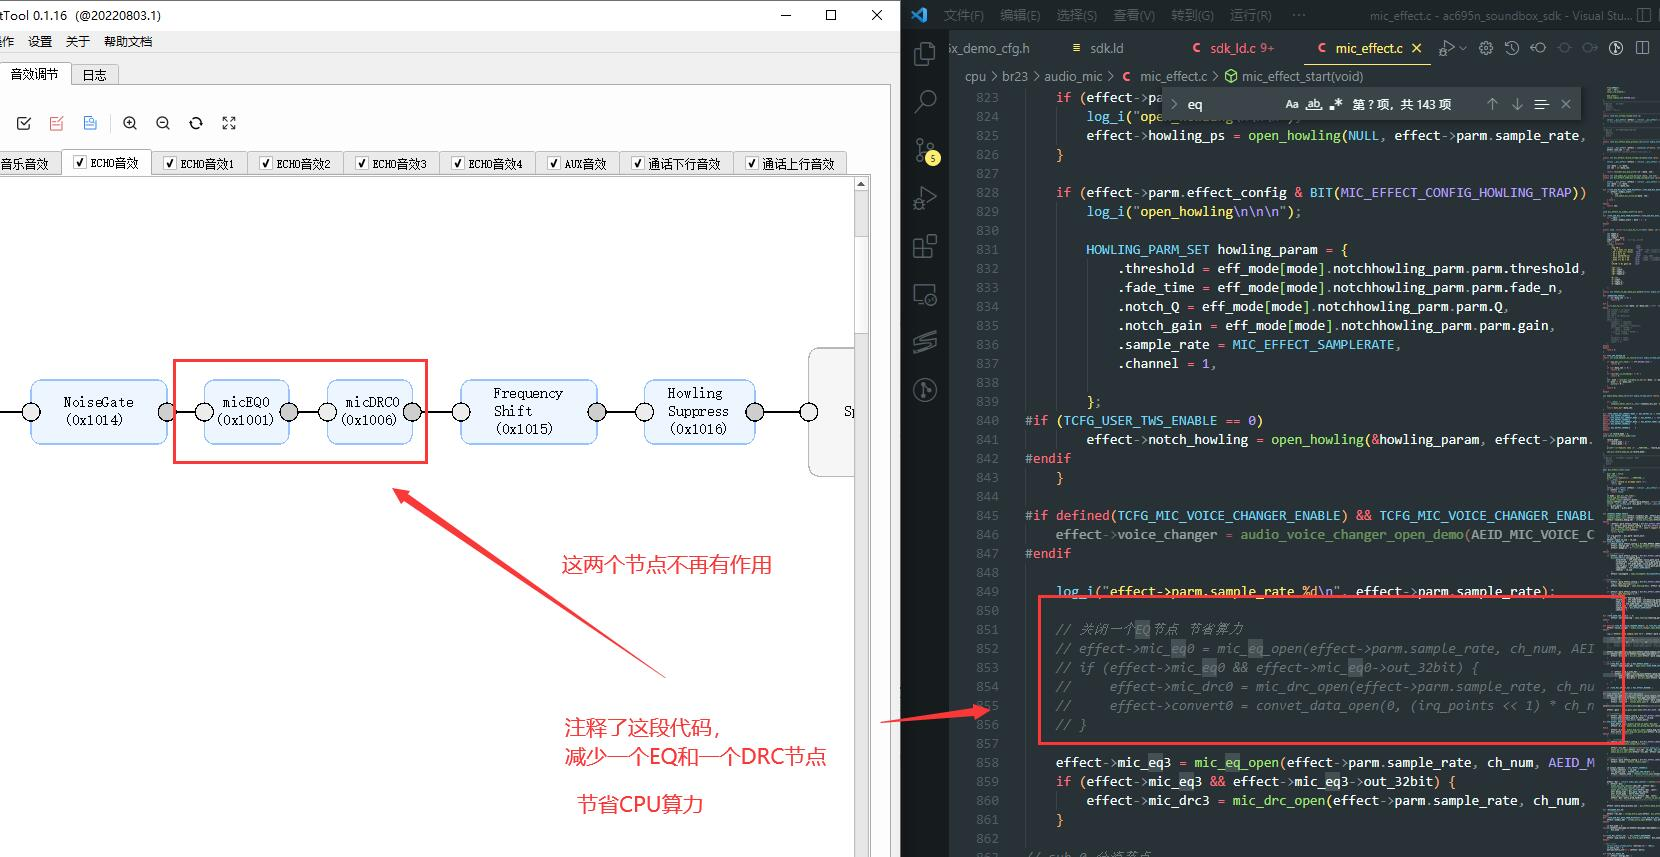
Task: Click scroll up arrow of canvas scrollbar
Action: (861, 184)
